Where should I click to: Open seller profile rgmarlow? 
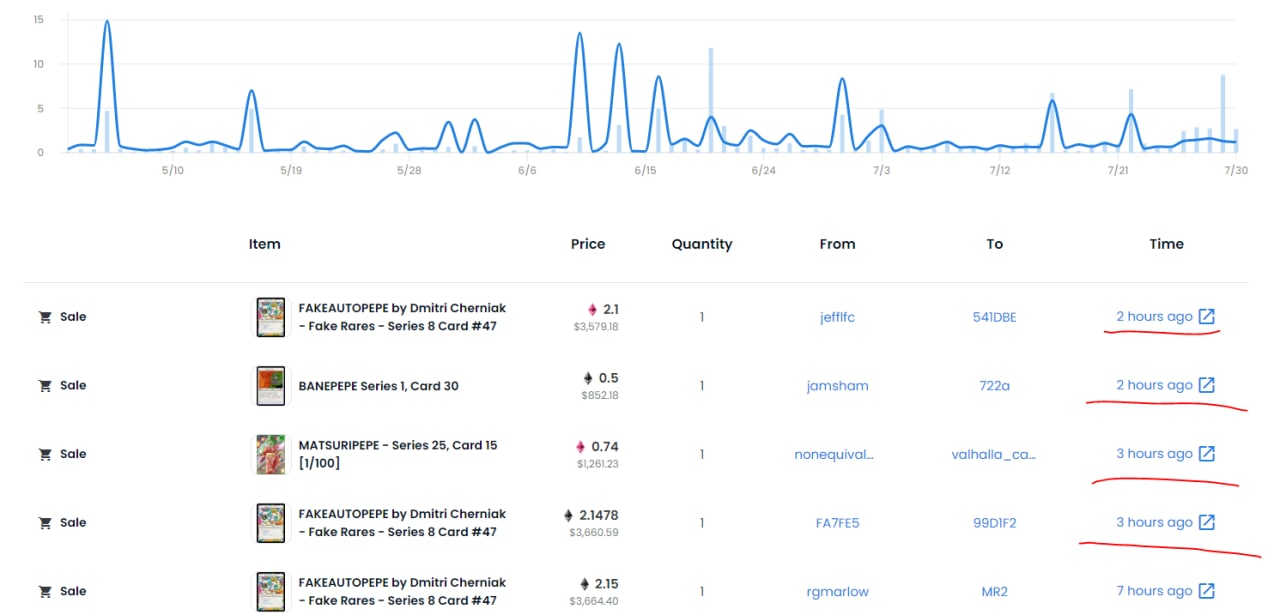(x=837, y=592)
